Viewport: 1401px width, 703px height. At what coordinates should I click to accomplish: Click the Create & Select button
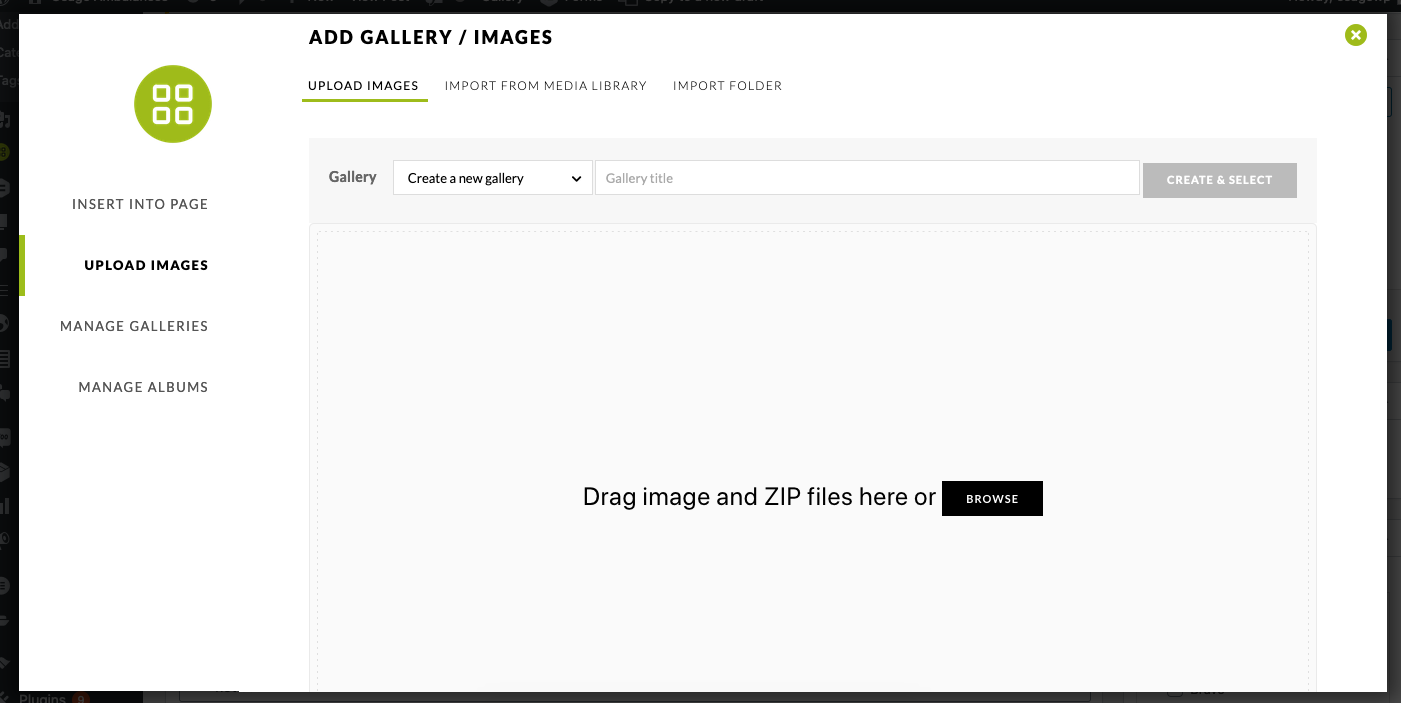(x=1220, y=180)
